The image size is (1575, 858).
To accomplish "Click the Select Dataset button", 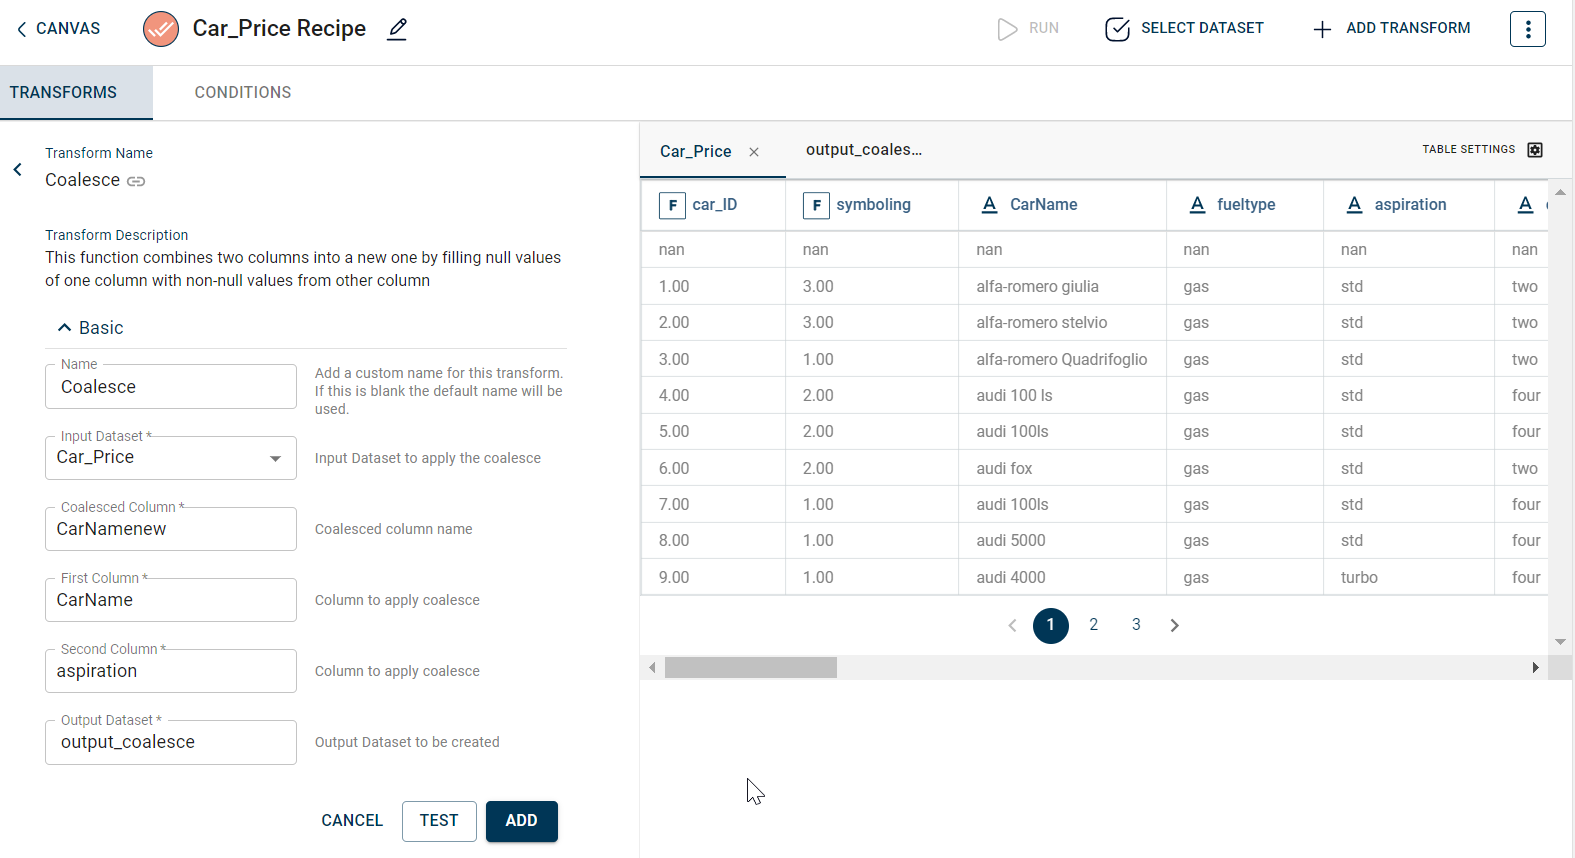I will pos(1184,29).
